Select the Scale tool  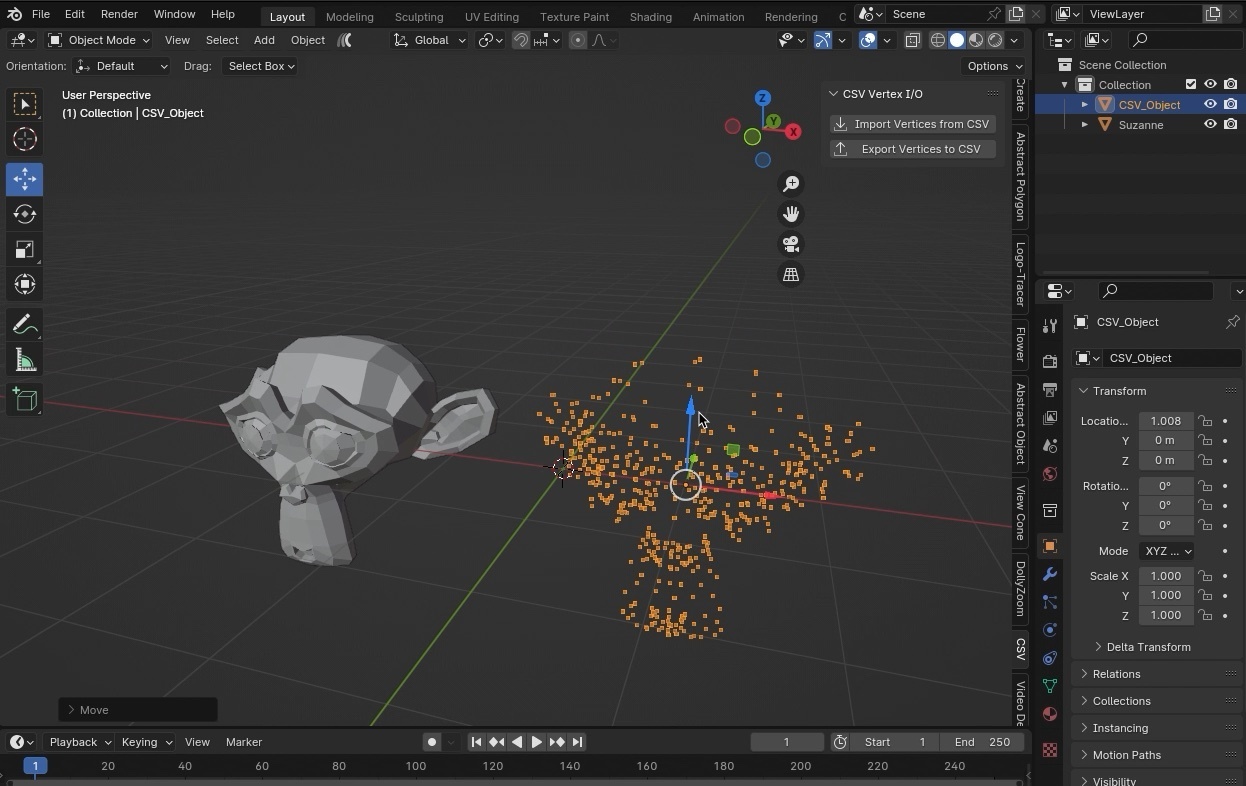[x=24, y=250]
